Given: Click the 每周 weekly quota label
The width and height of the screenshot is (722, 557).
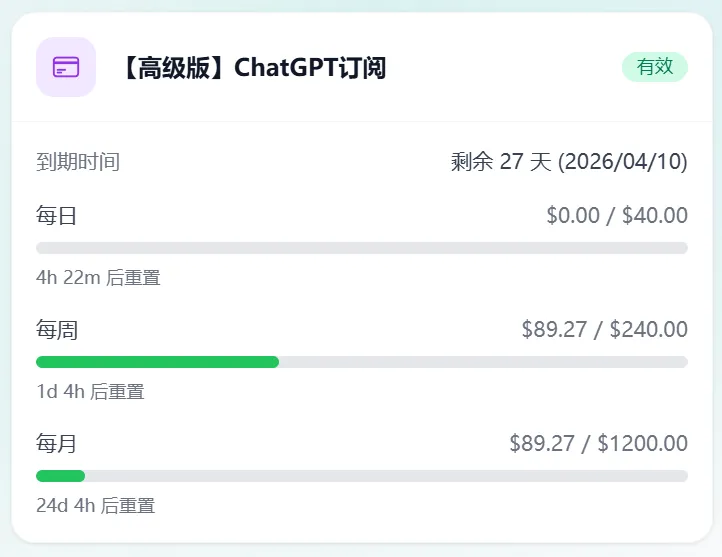Looking at the screenshot, I should click(x=57, y=329).
